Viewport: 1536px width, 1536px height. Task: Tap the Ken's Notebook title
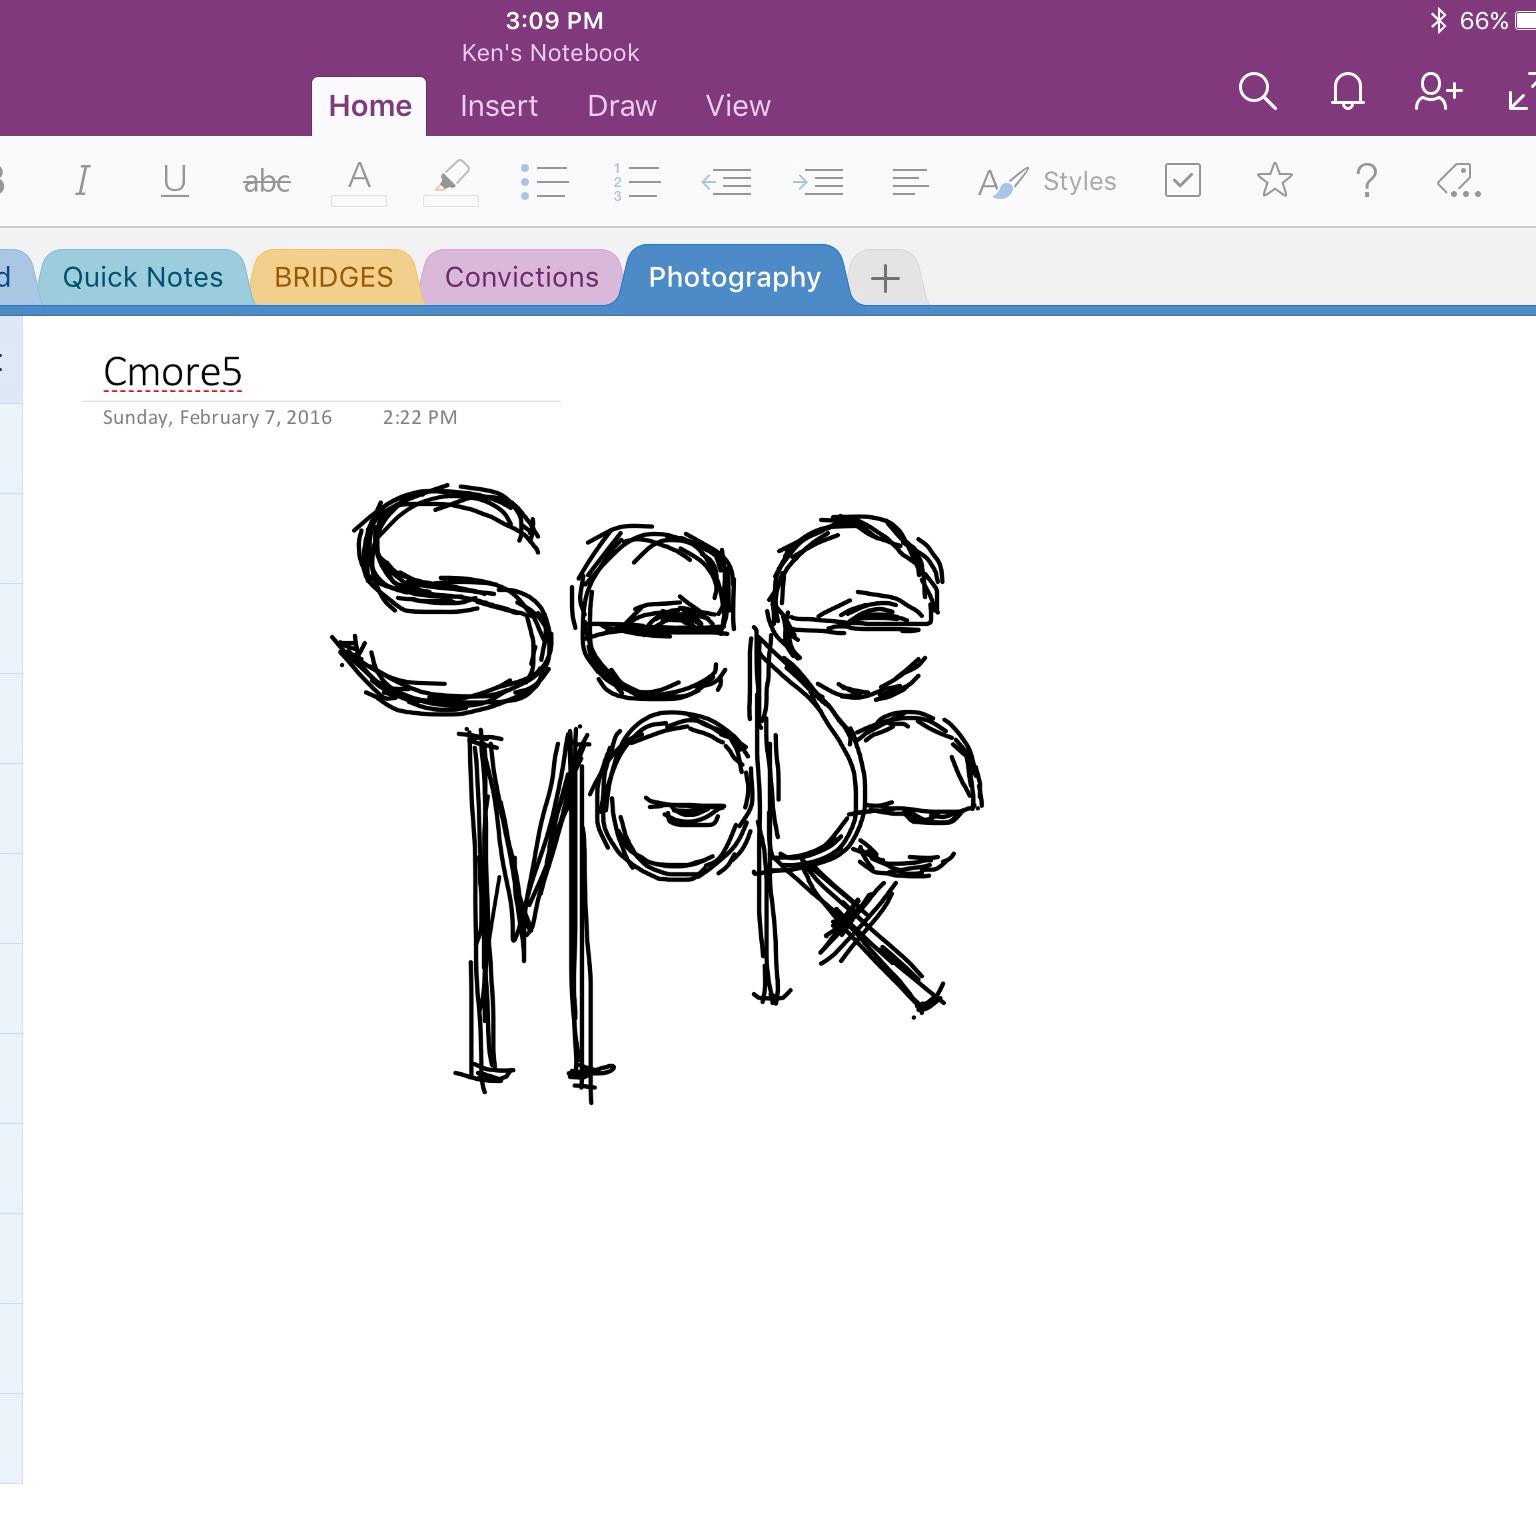point(550,53)
